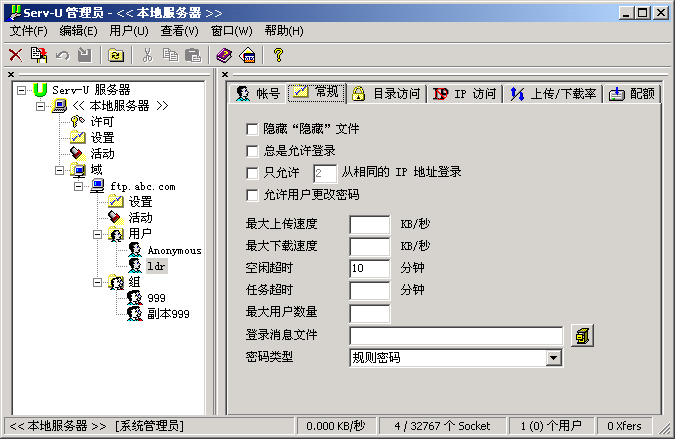Click the 最大用户数量 input field

(370, 313)
